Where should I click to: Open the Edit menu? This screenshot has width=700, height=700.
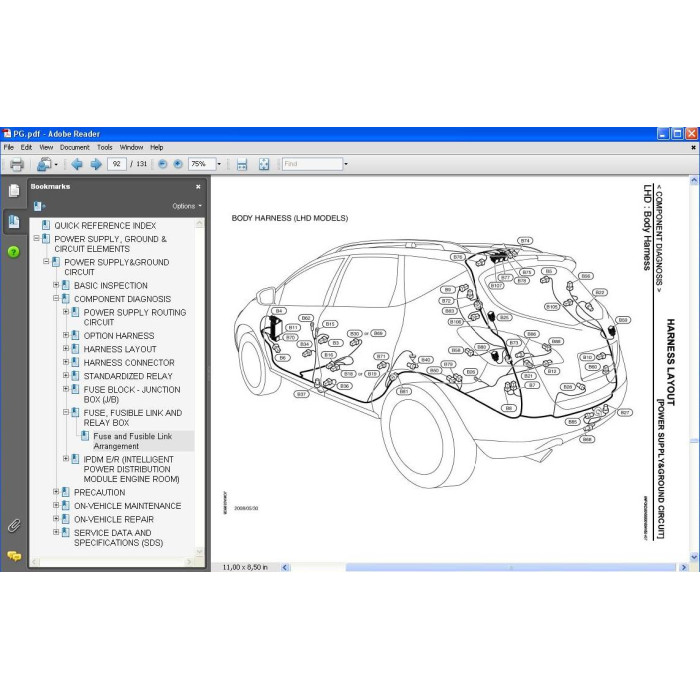[26, 147]
